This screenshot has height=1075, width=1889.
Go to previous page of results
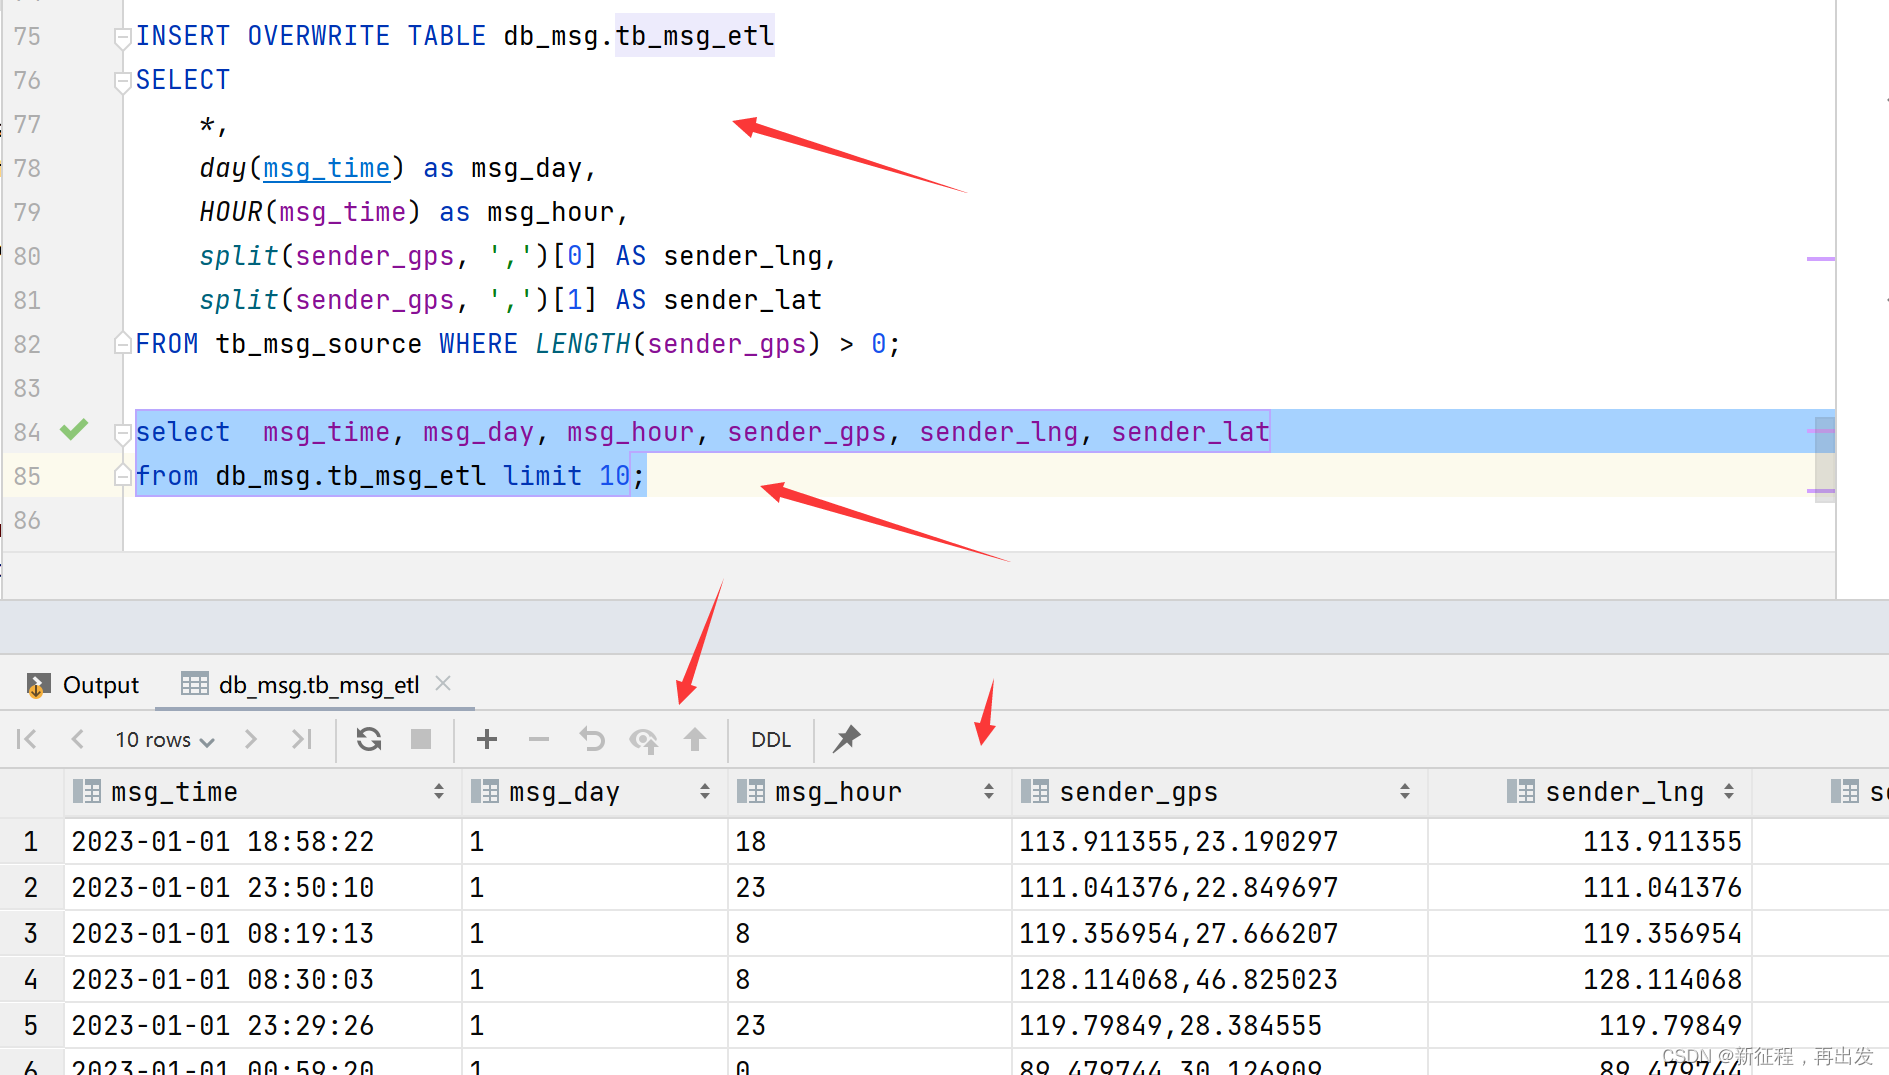click(77, 739)
